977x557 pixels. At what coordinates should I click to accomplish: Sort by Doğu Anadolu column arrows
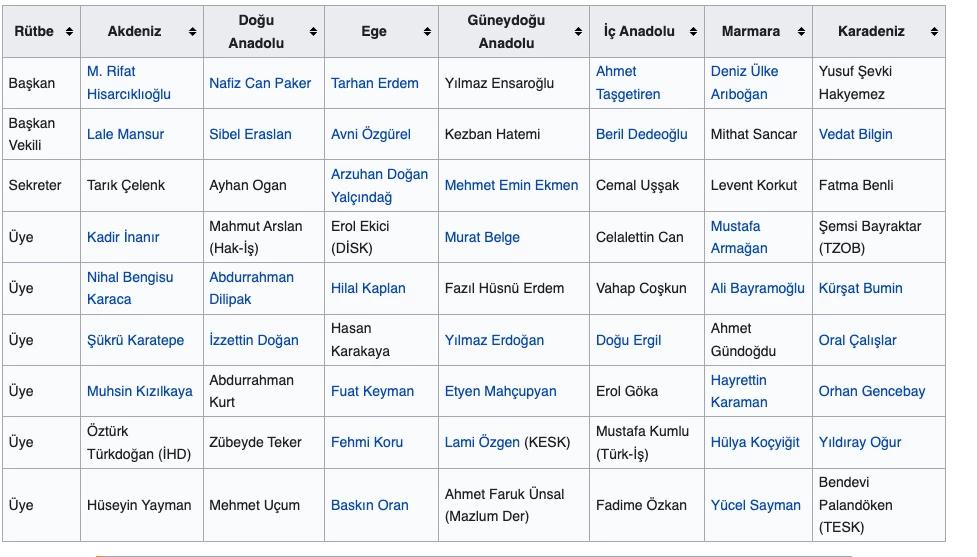pyautogui.click(x=314, y=32)
